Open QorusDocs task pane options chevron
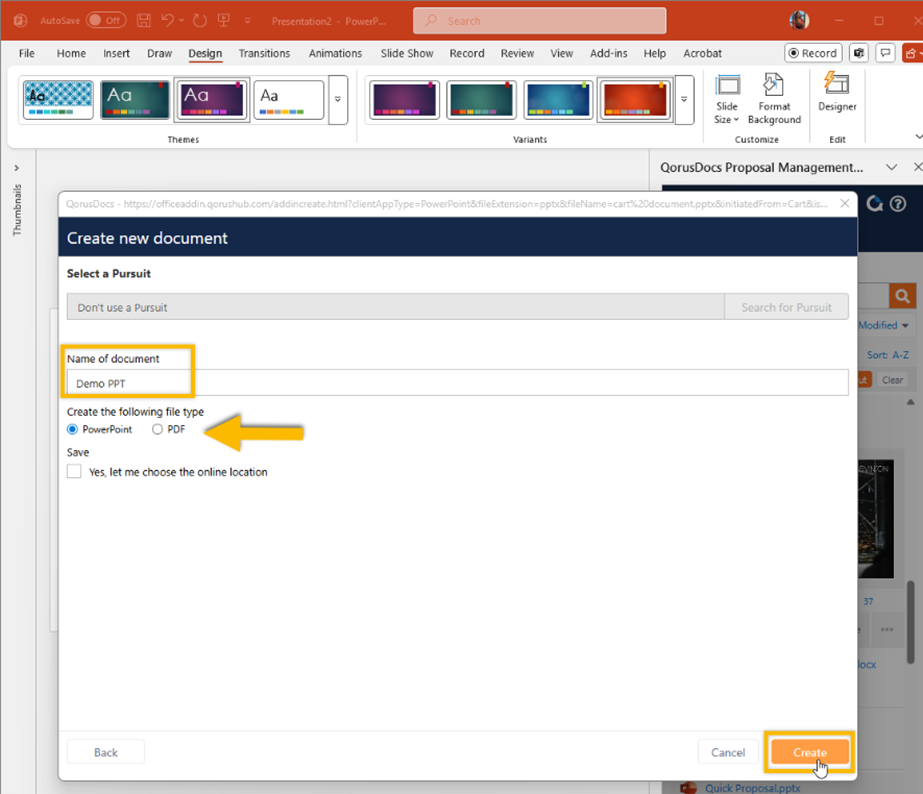This screenshot has height=794, width=923. pos(891,167)
